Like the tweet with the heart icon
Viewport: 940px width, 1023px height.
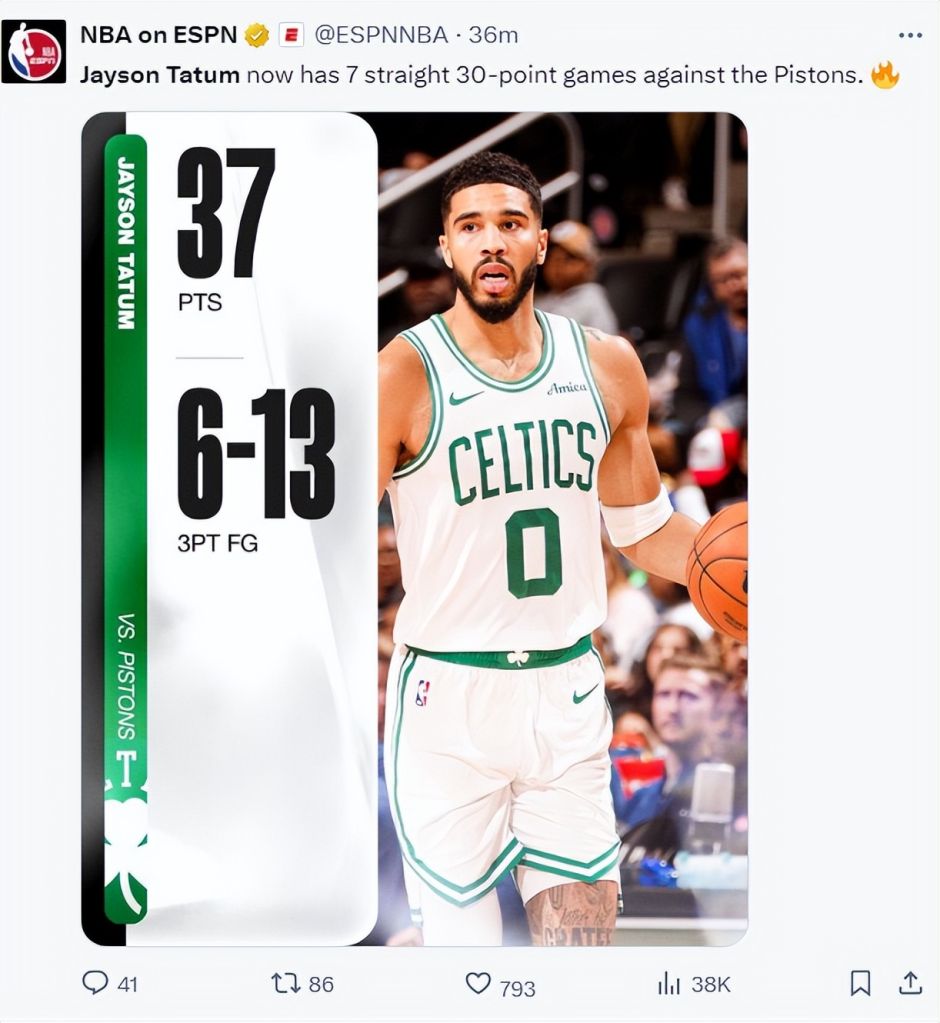478,983
